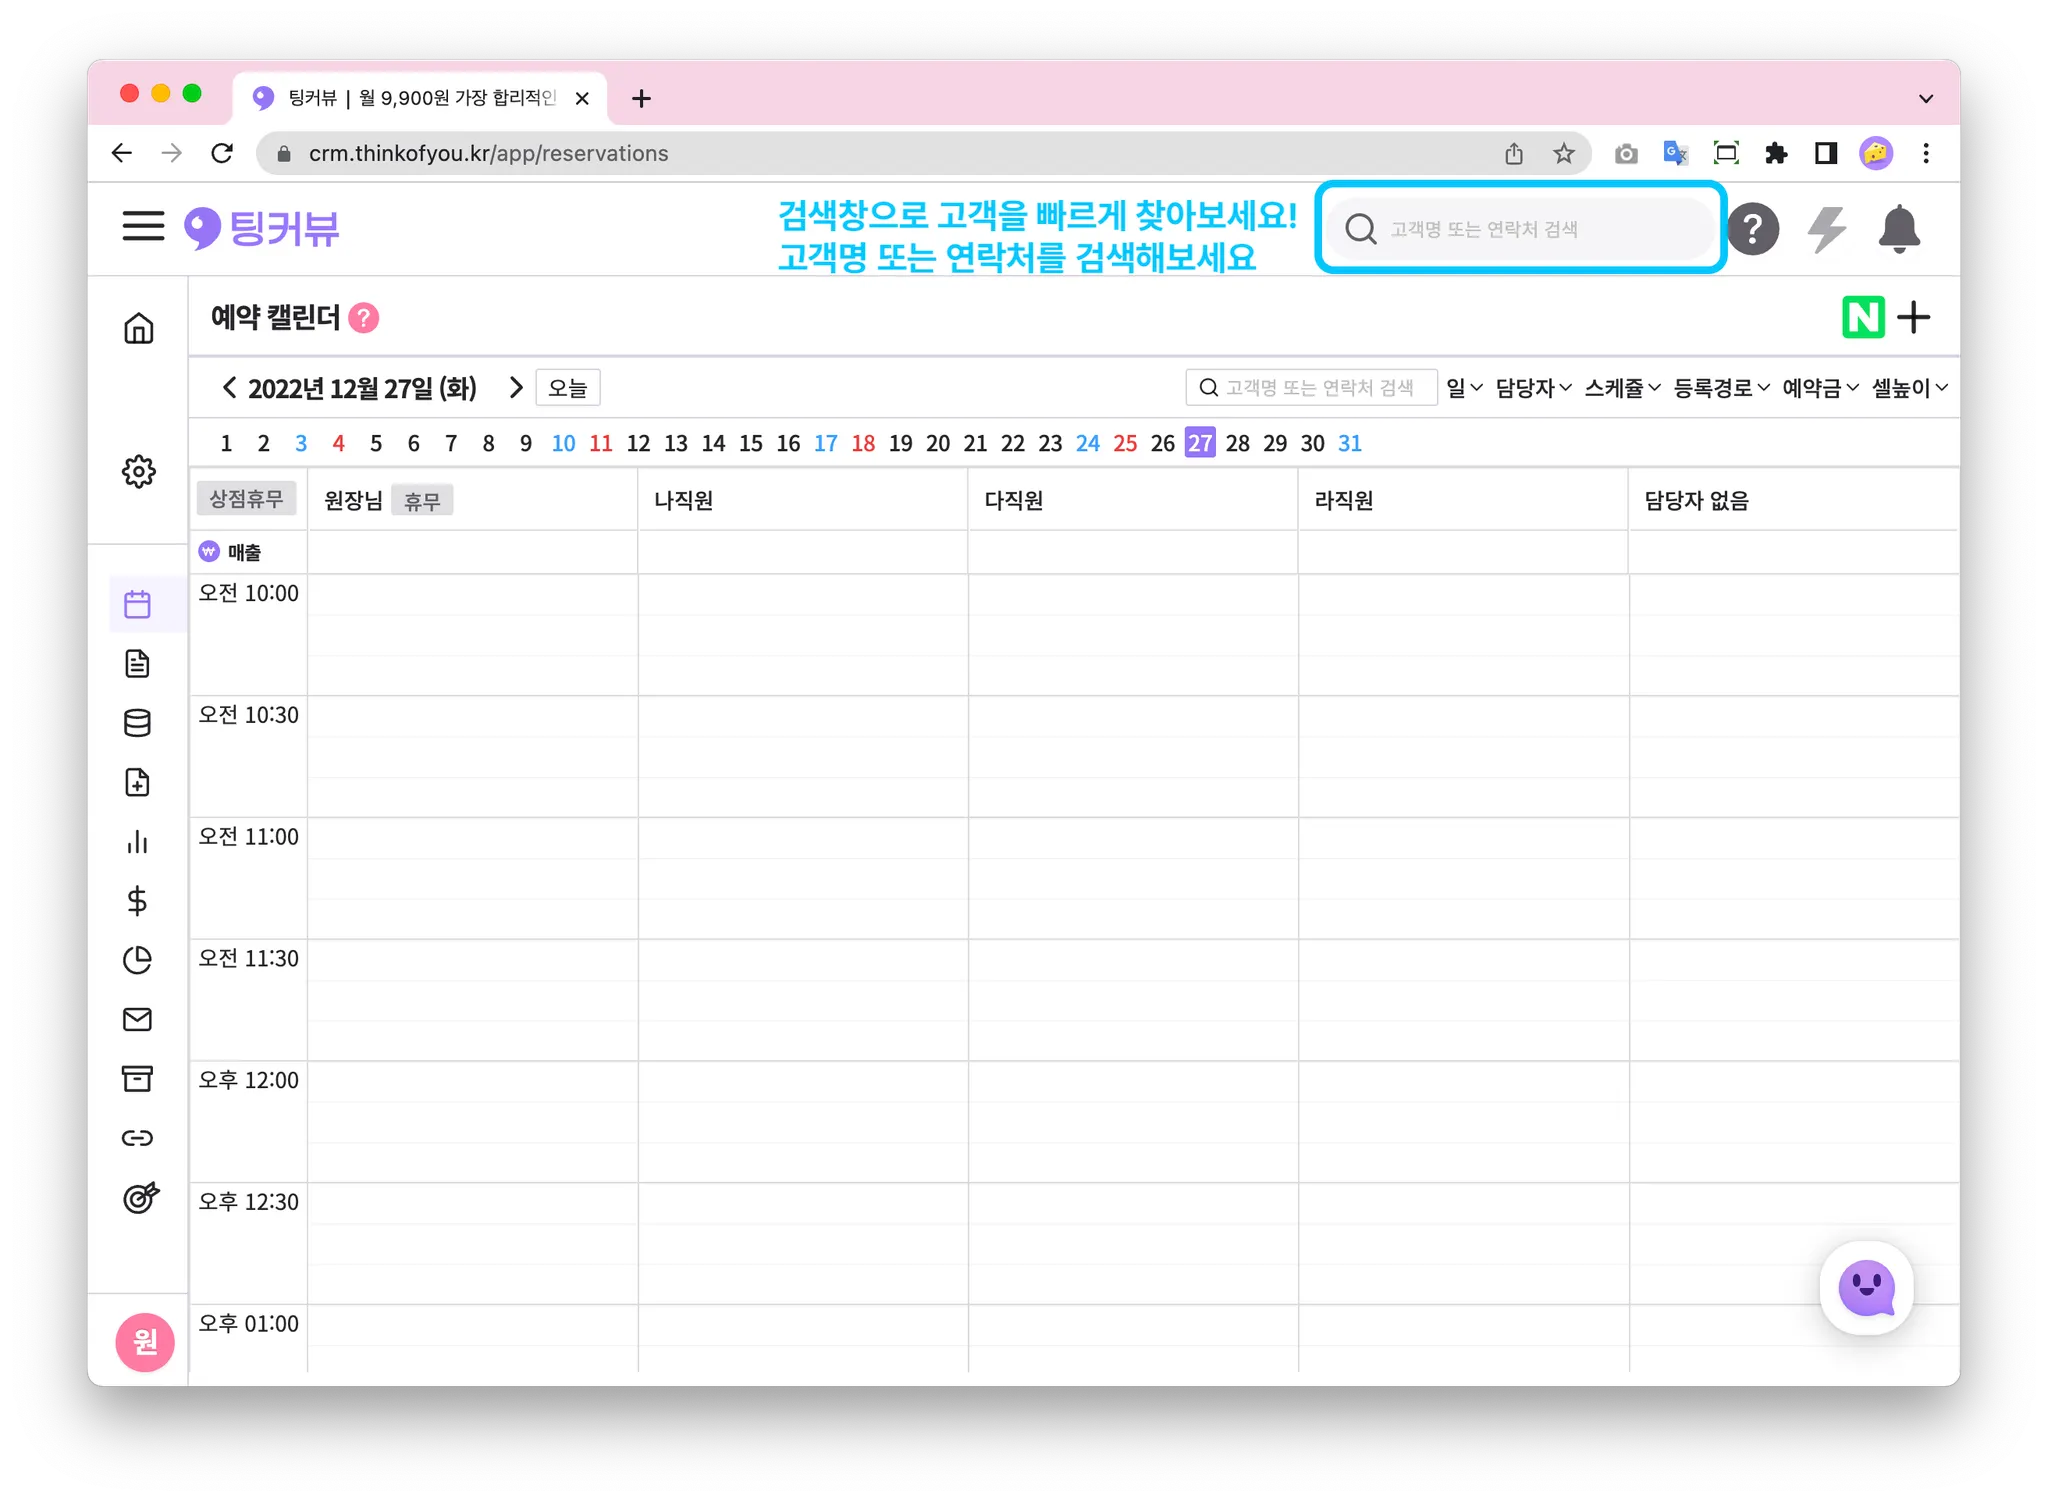Click the bar chart statistics icon
Viewport: 2048px width, 1502px height.
click(x=137, y=842)
